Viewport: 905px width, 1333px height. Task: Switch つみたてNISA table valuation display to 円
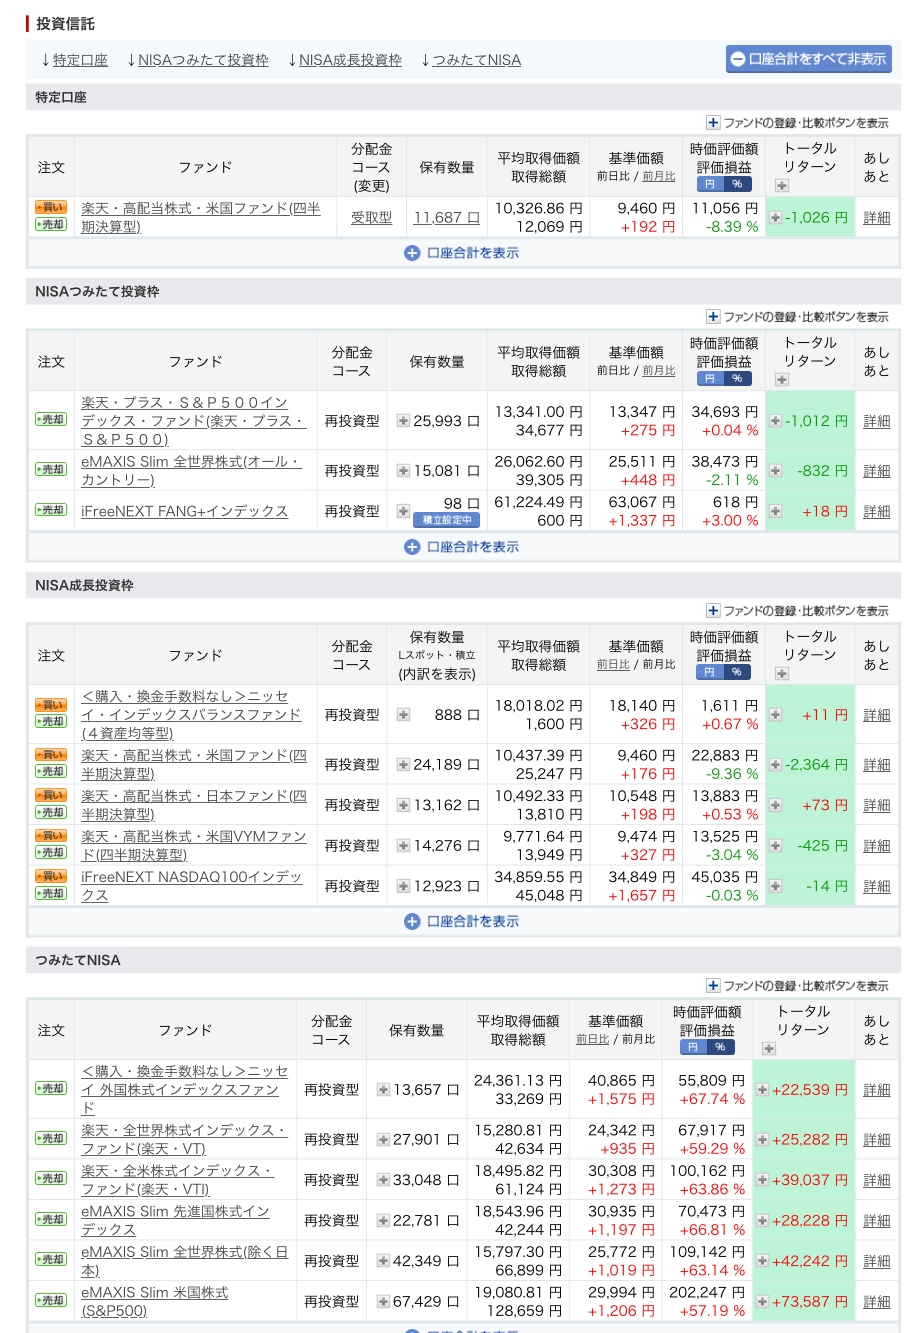693,1048
